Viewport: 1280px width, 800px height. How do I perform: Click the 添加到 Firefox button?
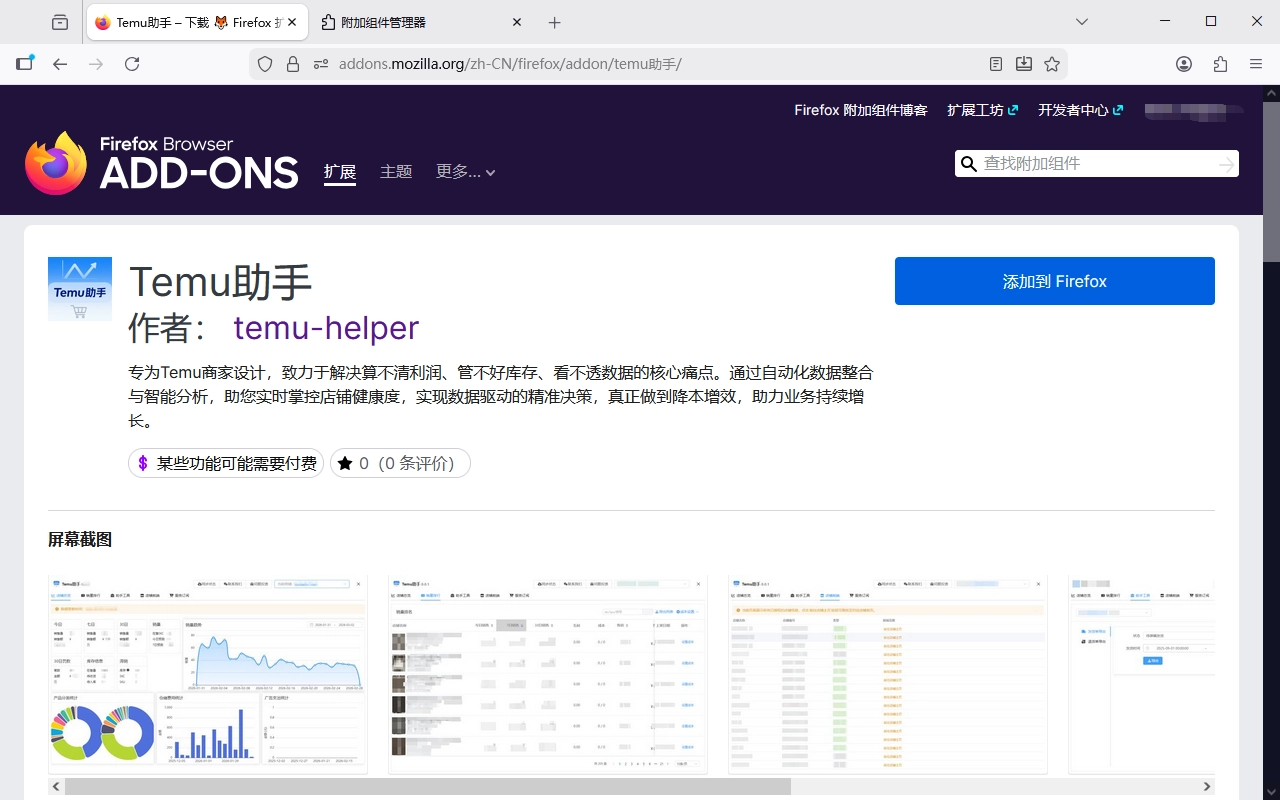coord(1054,281)
